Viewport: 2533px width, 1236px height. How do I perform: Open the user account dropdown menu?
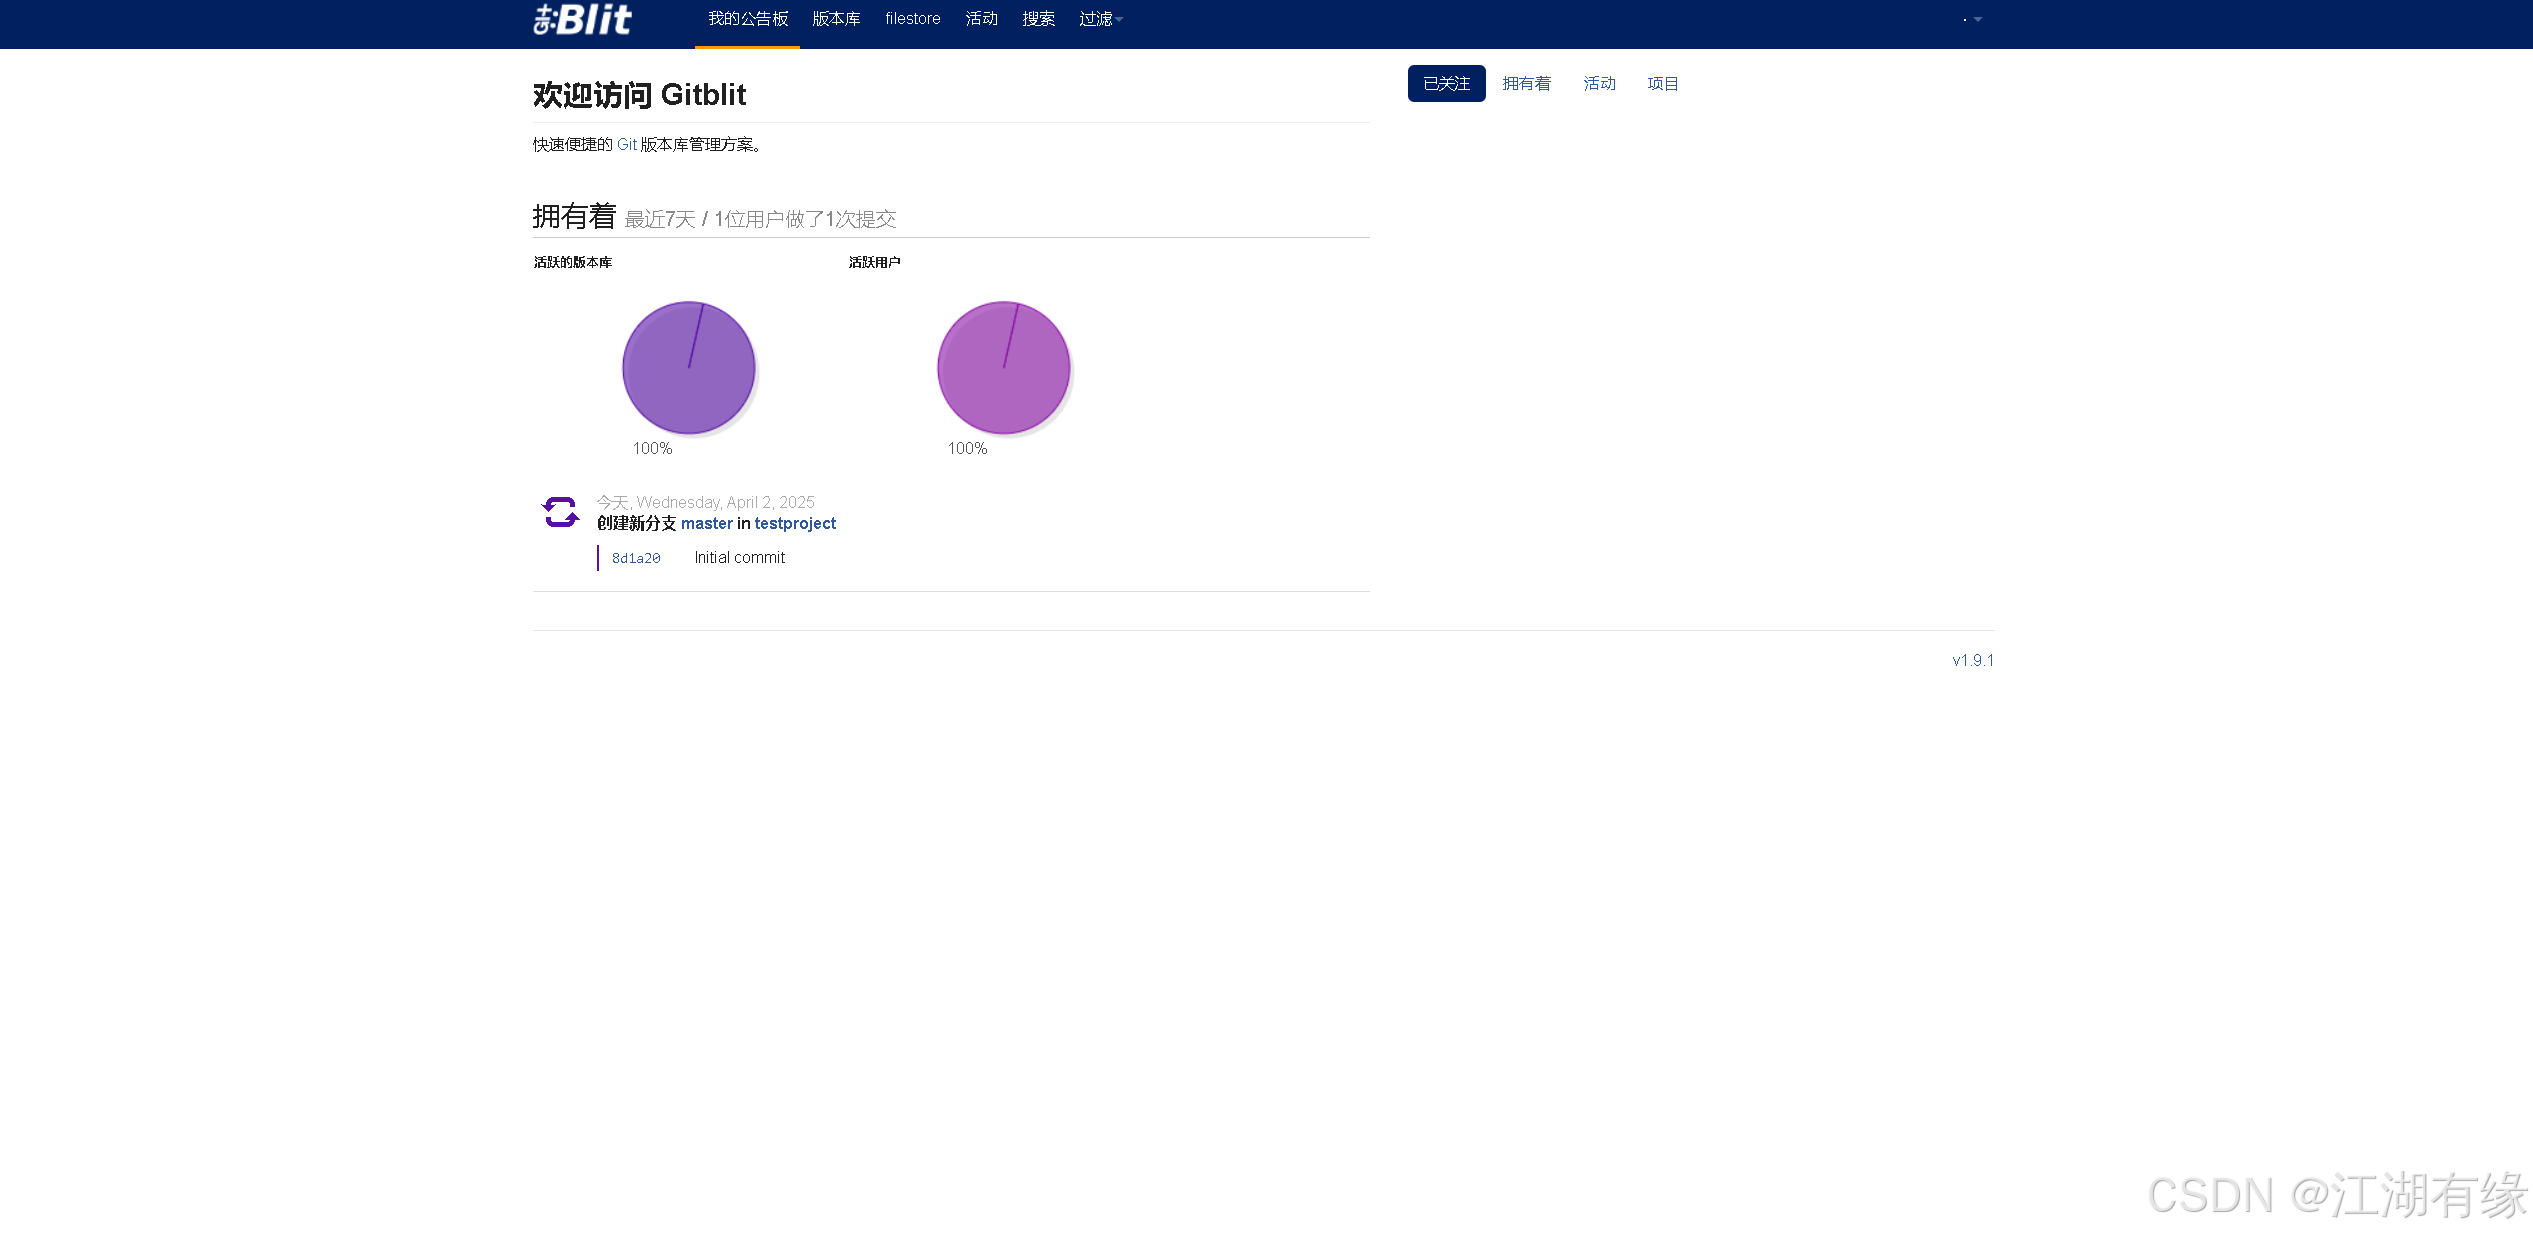coord(1972,19)
